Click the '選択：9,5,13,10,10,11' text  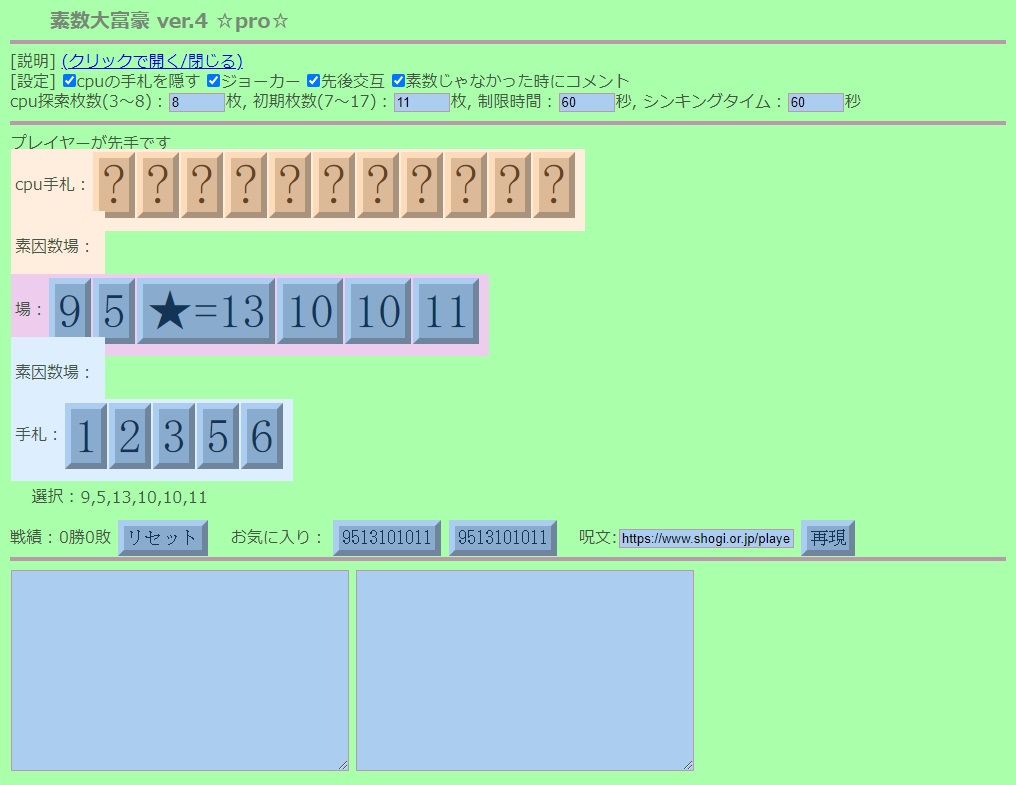(119, 497)
